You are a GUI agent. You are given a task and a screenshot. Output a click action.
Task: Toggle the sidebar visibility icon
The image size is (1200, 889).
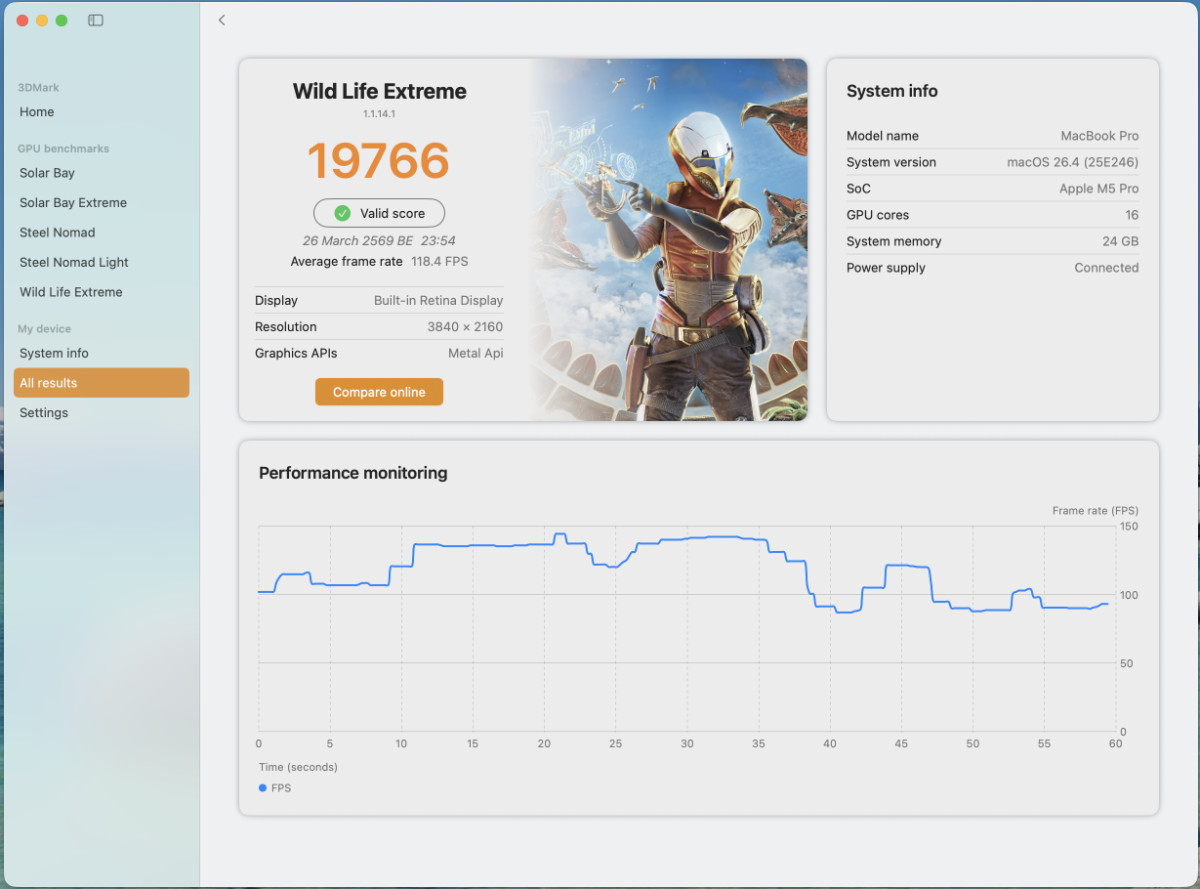95,20
